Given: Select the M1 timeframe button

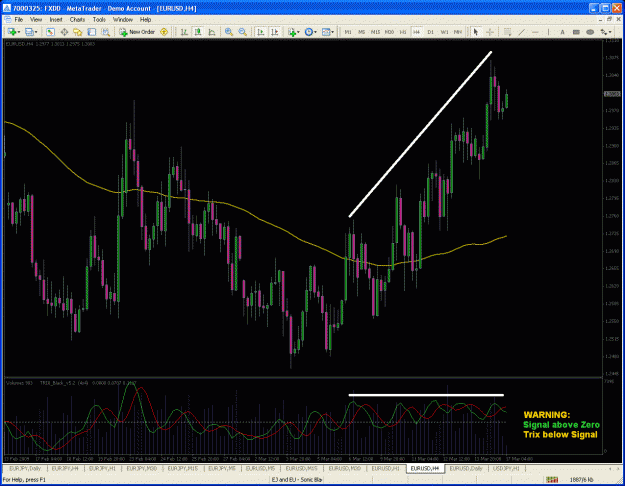Looking at the screenshot, I should [x=348, y=32].
